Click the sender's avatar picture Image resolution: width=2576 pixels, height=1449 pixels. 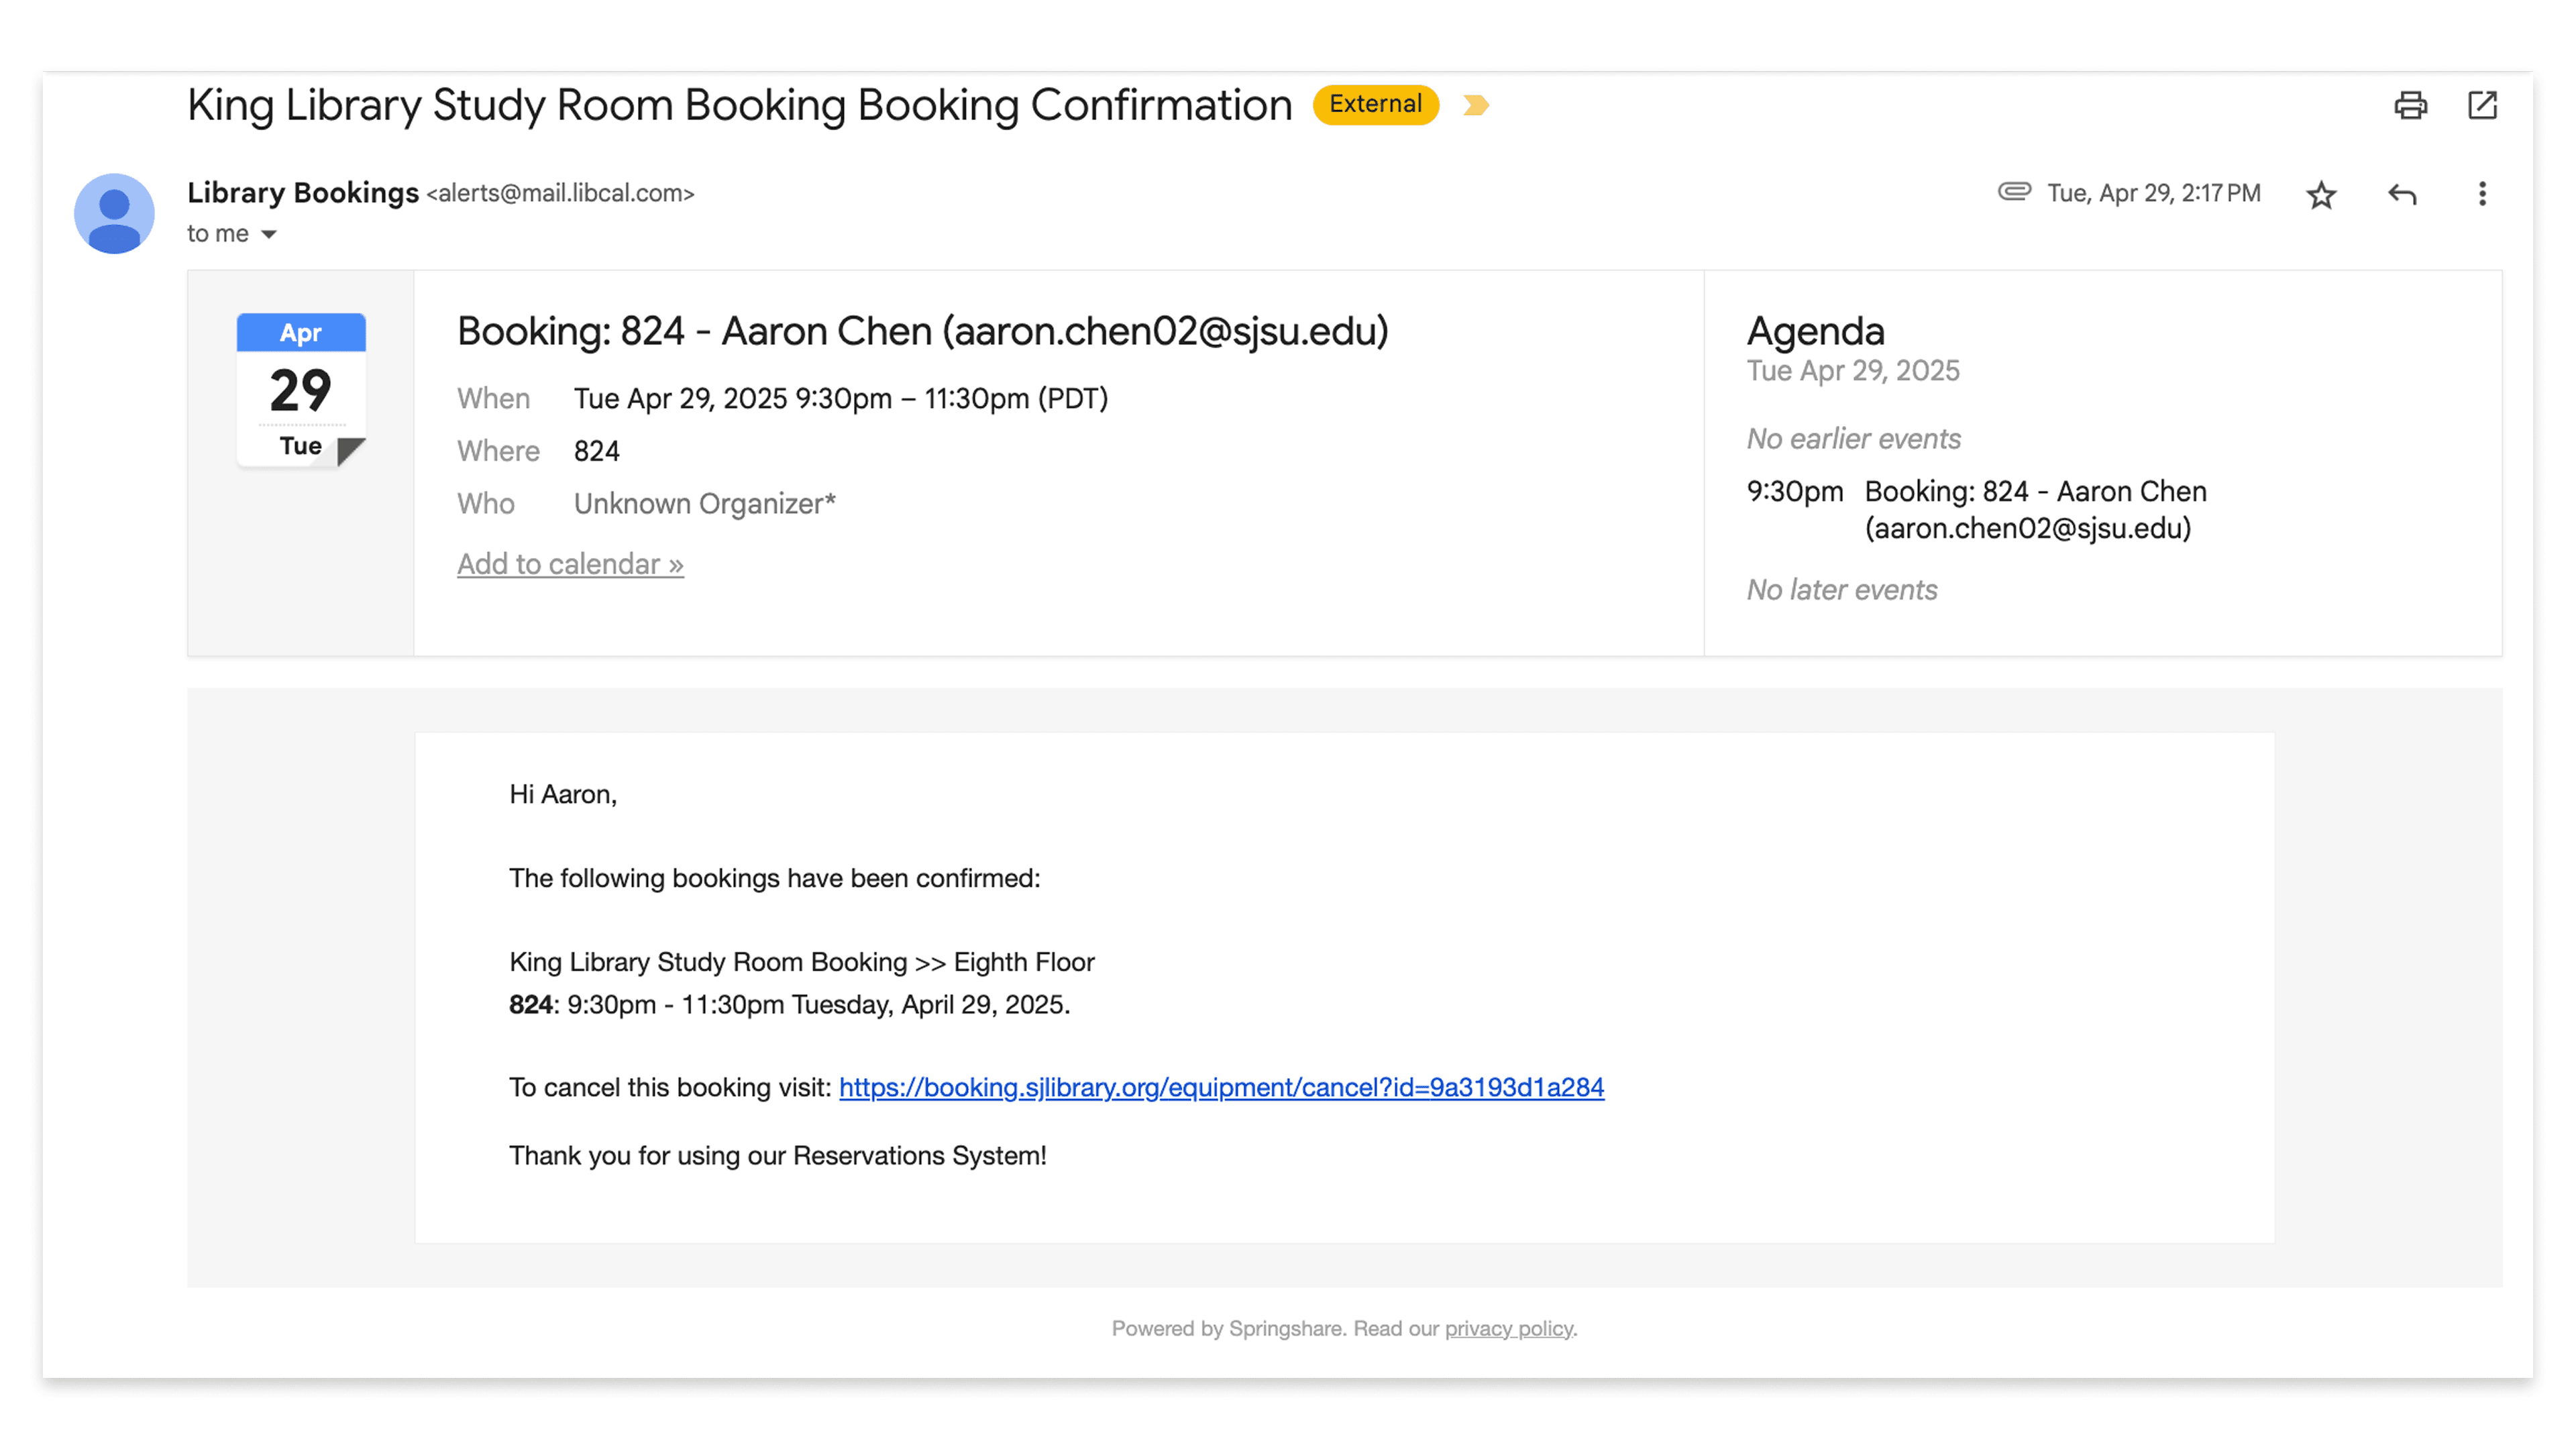click(114, 213)
